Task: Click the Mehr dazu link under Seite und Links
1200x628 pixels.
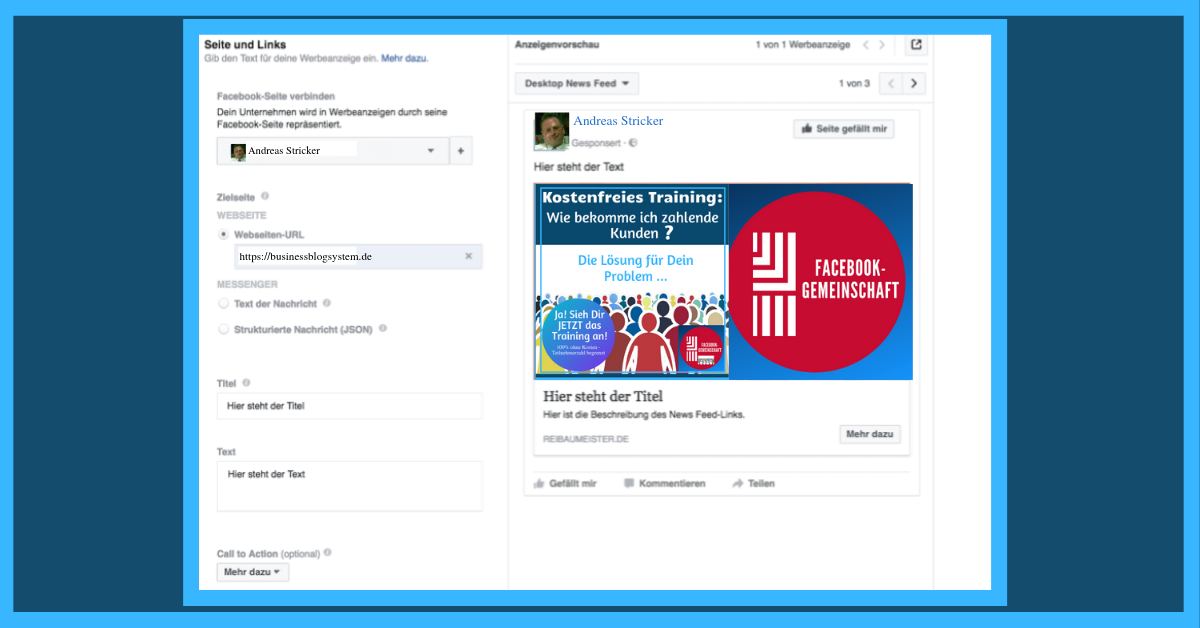Action: [404, 59]
